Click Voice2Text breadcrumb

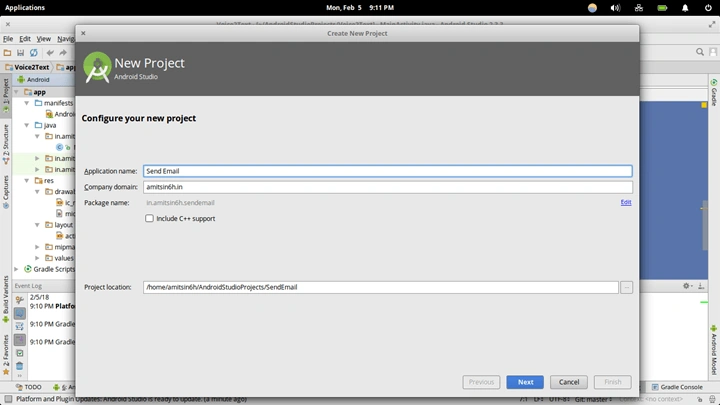(x=27, y=67)
